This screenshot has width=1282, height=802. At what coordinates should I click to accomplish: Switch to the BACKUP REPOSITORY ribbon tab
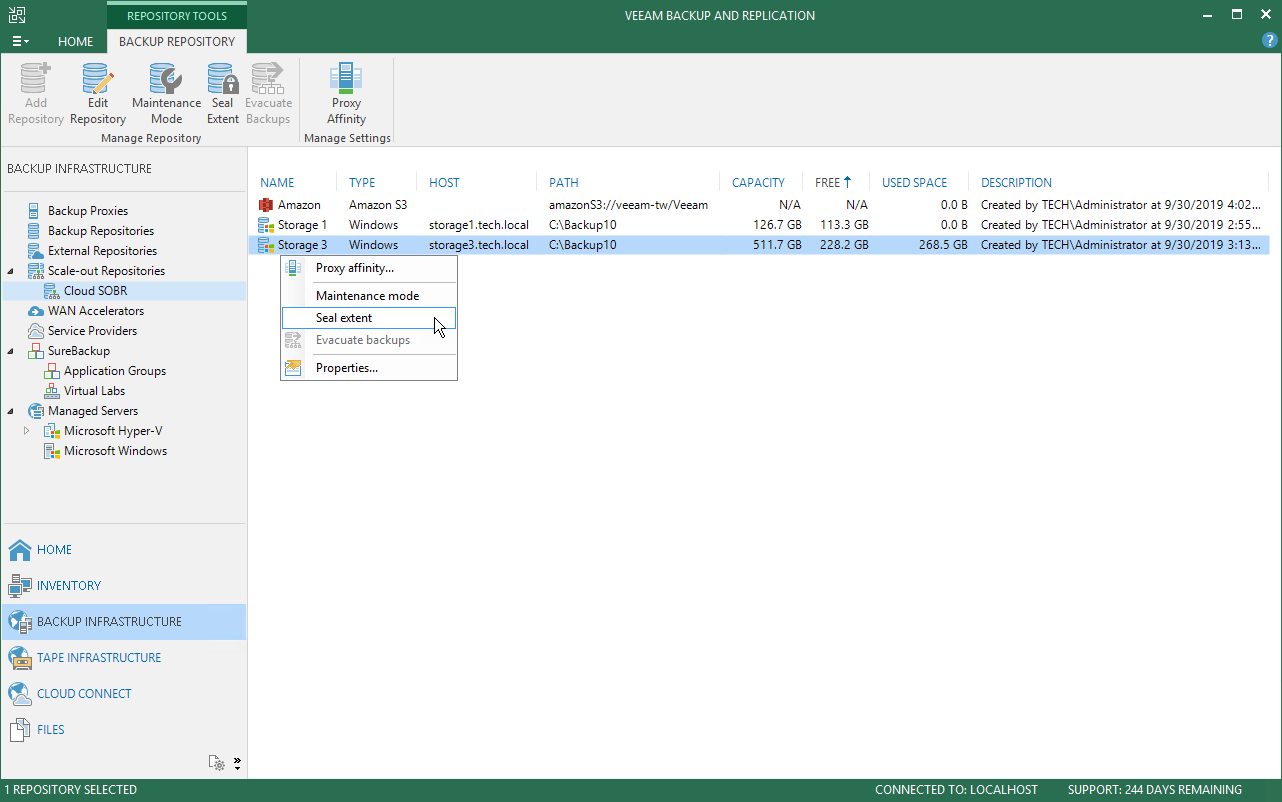177,42
